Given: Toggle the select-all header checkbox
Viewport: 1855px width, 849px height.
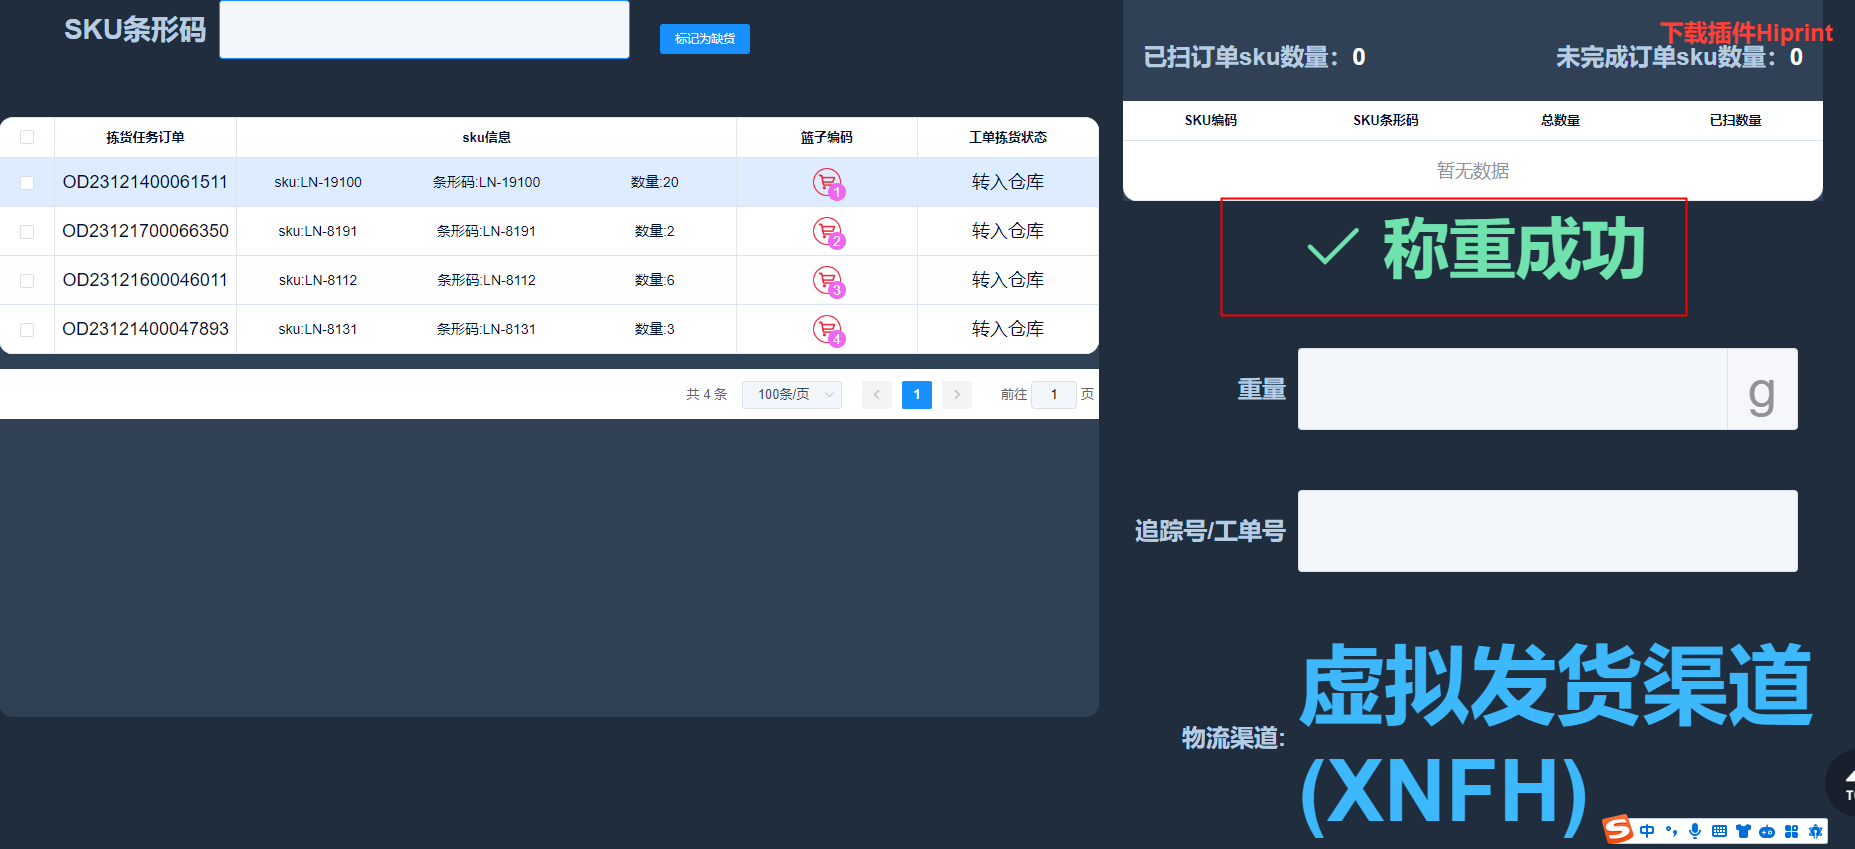Looking at the screenshot, I should coord(27,137).
